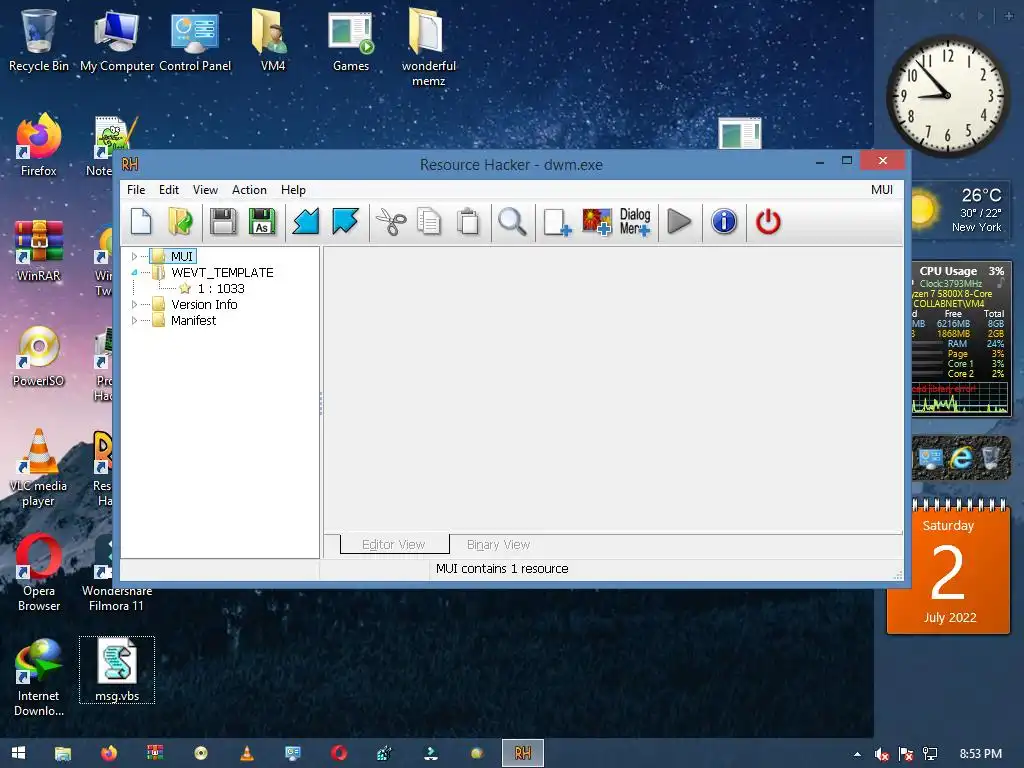This screenshot has width=1024, height=768.
Task: Paste with the clipboard icon
Action: (468, 221)
